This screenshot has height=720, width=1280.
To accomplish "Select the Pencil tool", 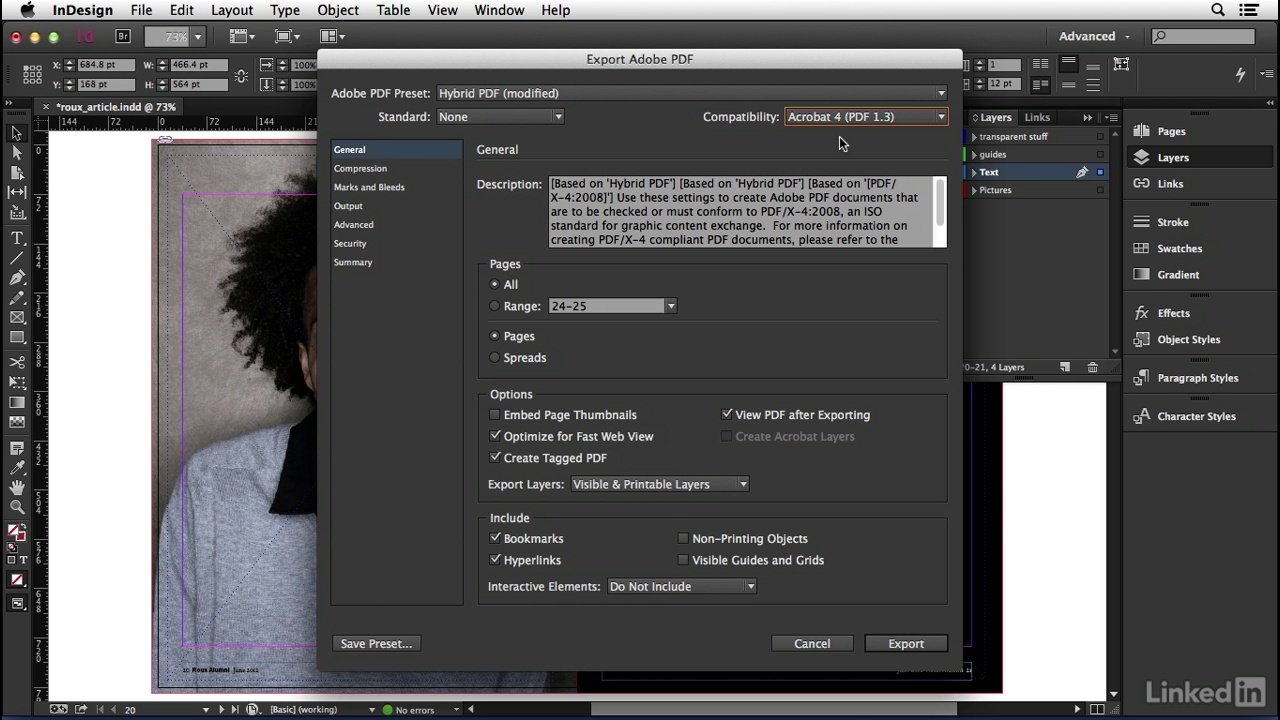I will (x=17, y=298).
